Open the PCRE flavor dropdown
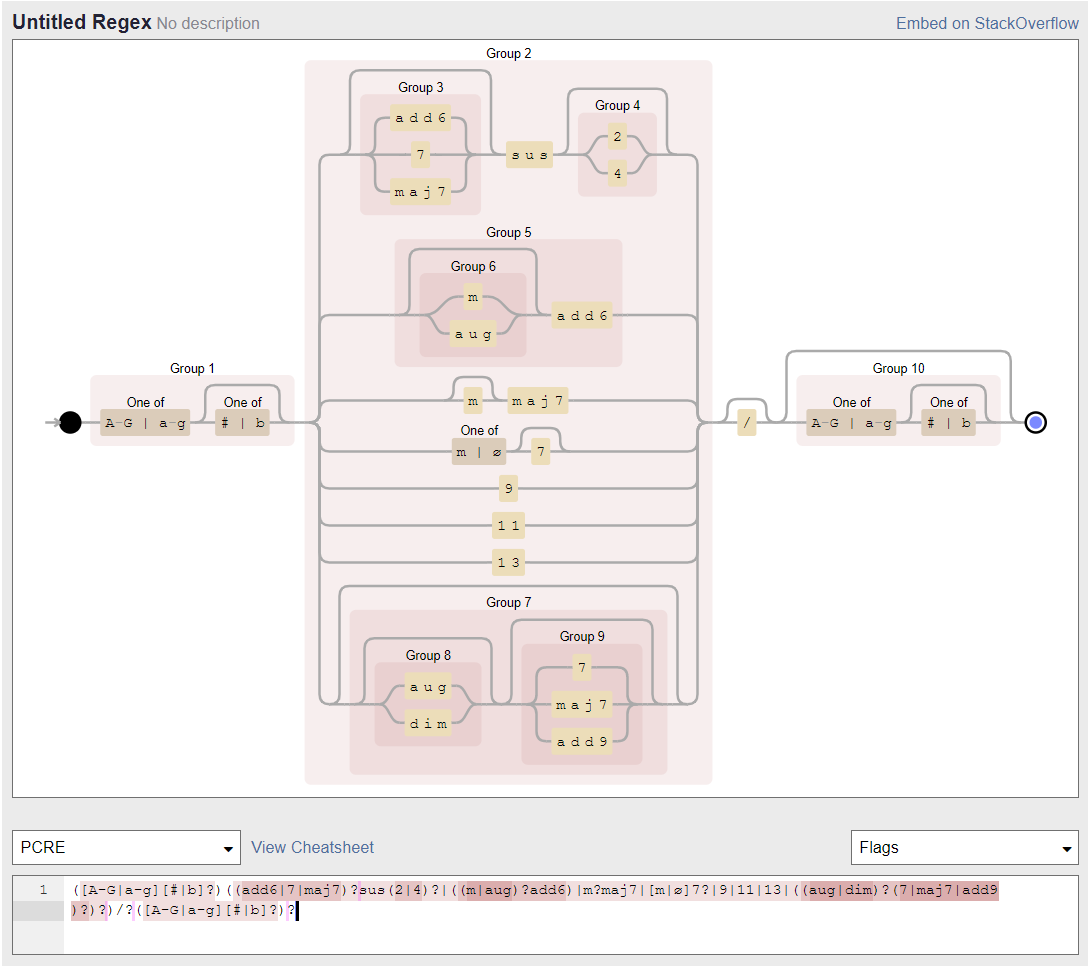 tap(125, 847)
